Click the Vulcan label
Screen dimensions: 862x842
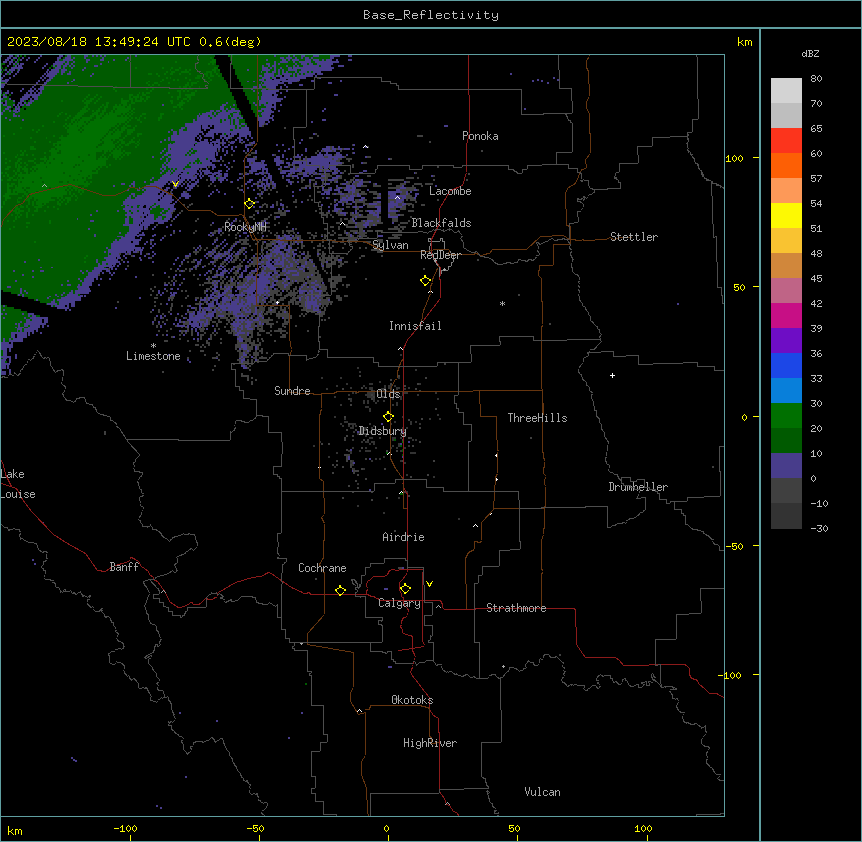coord(543,792)
